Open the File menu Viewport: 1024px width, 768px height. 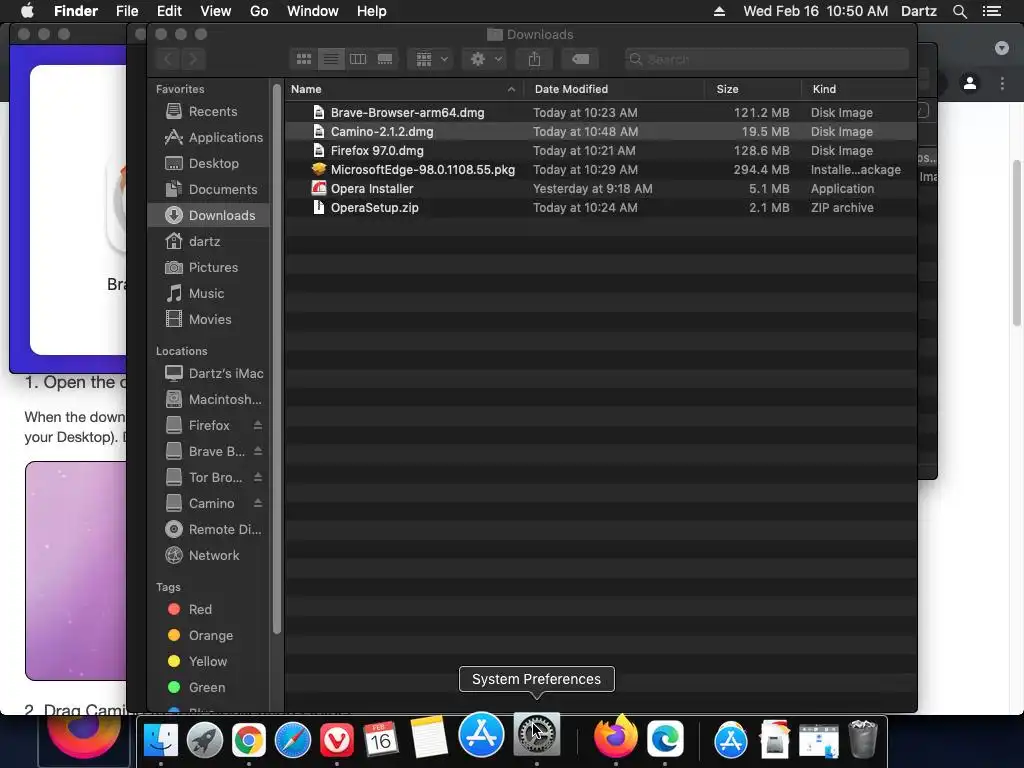click(127, 11)
